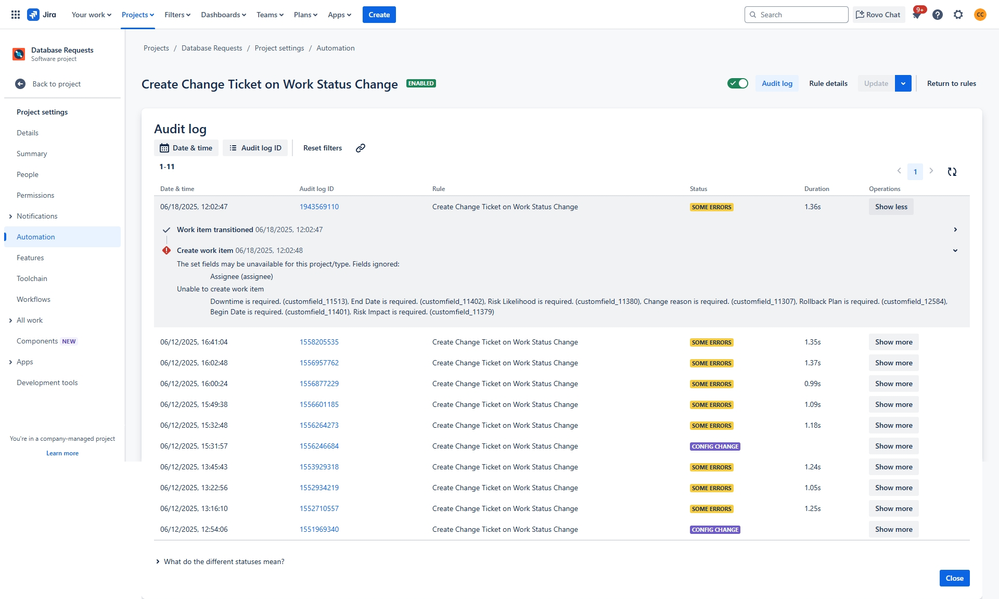
Task: Click the Learn more link
Action: (x=62, y=453)
